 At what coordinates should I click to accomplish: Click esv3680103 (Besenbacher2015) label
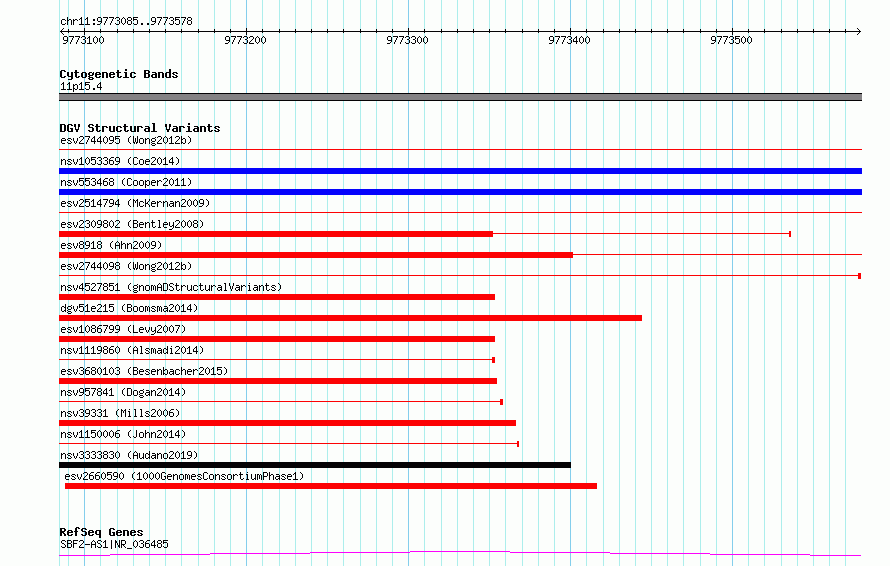[x=144, y=371]
